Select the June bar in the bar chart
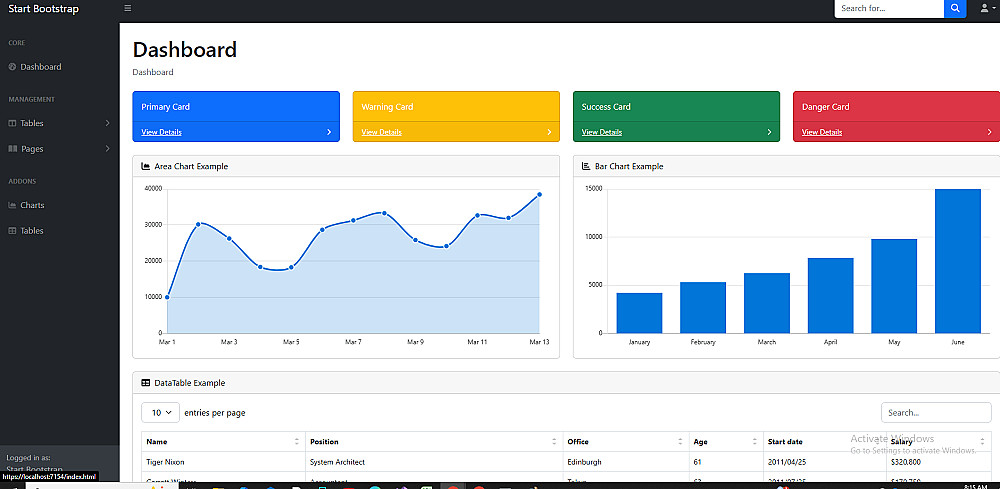The image size is (1000, 489). point(958,261)
